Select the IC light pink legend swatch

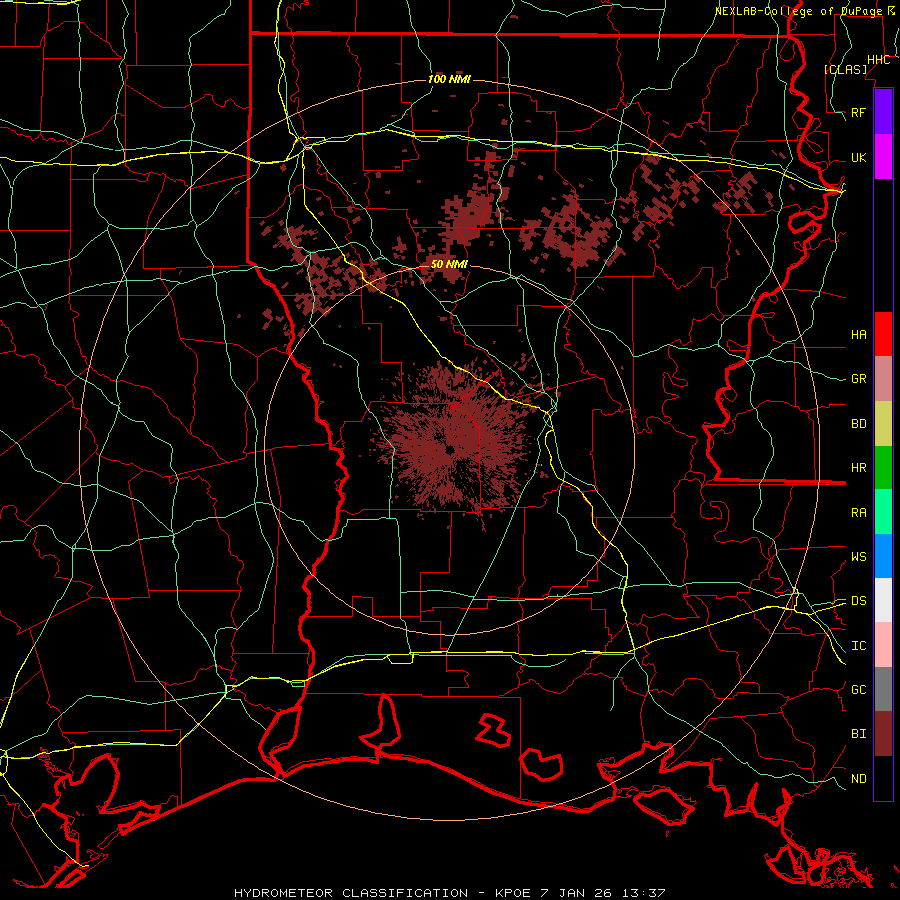click(883, 645)
